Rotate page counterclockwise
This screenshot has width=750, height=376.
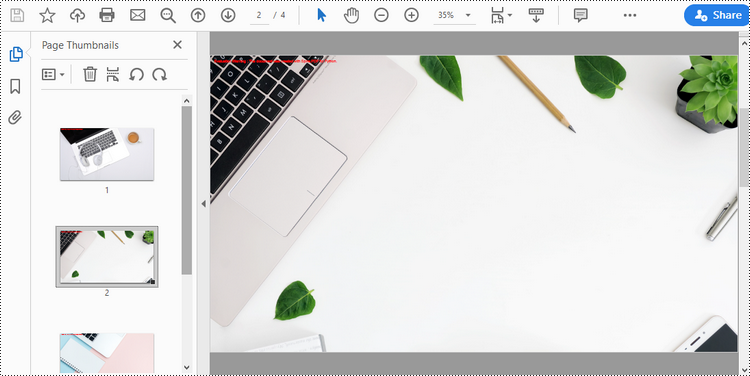click(136, 74)
